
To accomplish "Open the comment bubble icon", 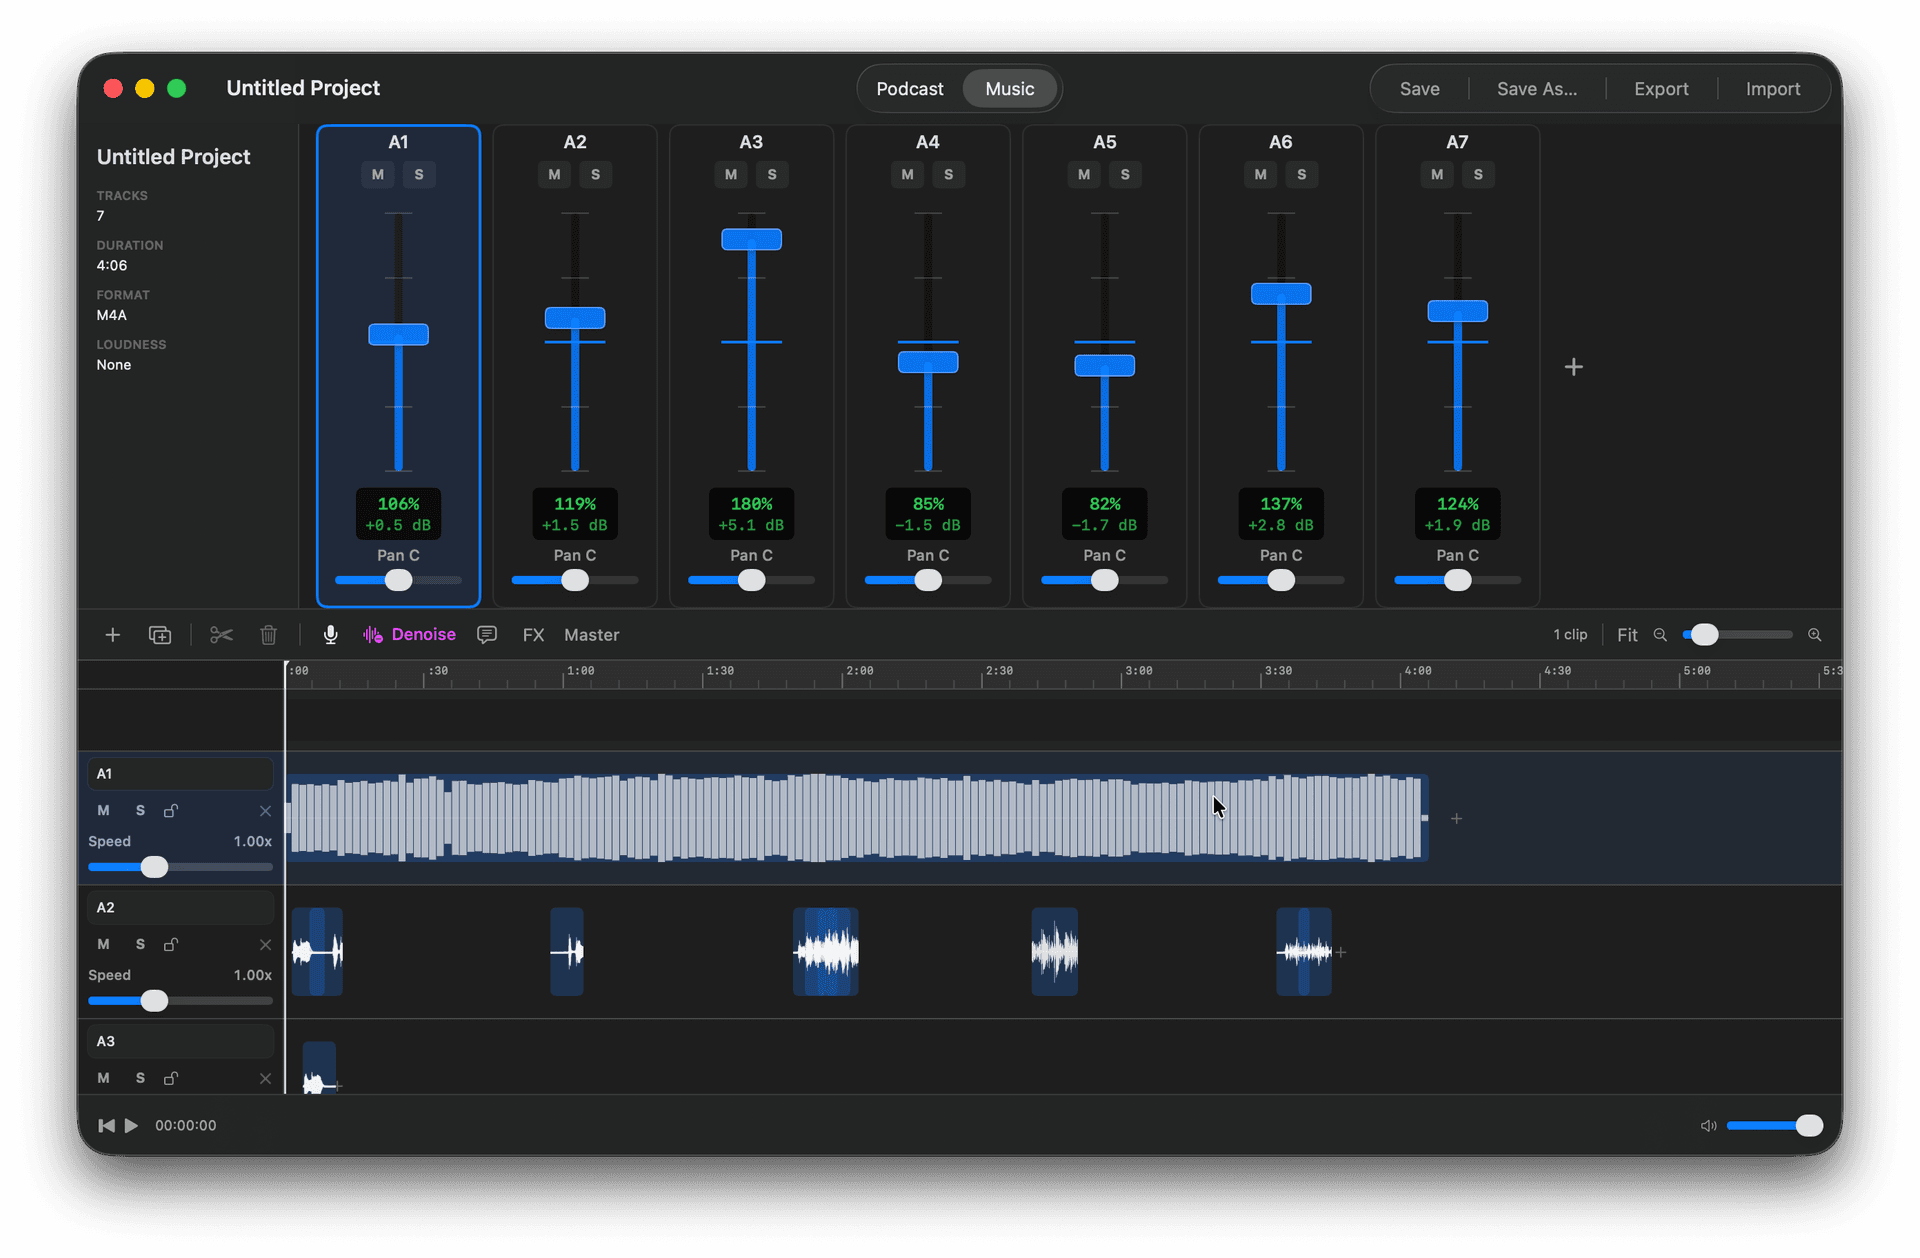I will click(487, 635).
